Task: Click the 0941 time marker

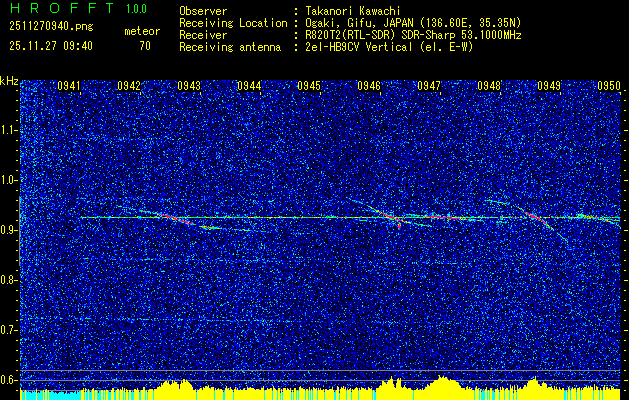Action: pyautogui.click(x=69, y=86)
